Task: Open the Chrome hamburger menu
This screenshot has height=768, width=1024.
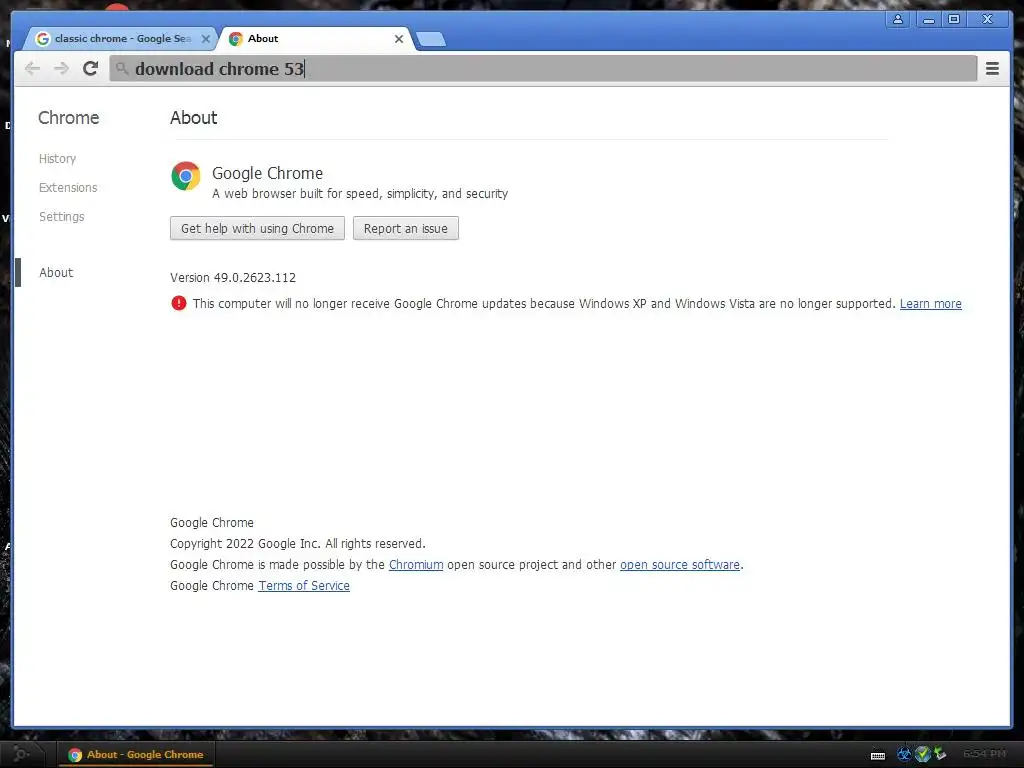Action: click(992, 68)
